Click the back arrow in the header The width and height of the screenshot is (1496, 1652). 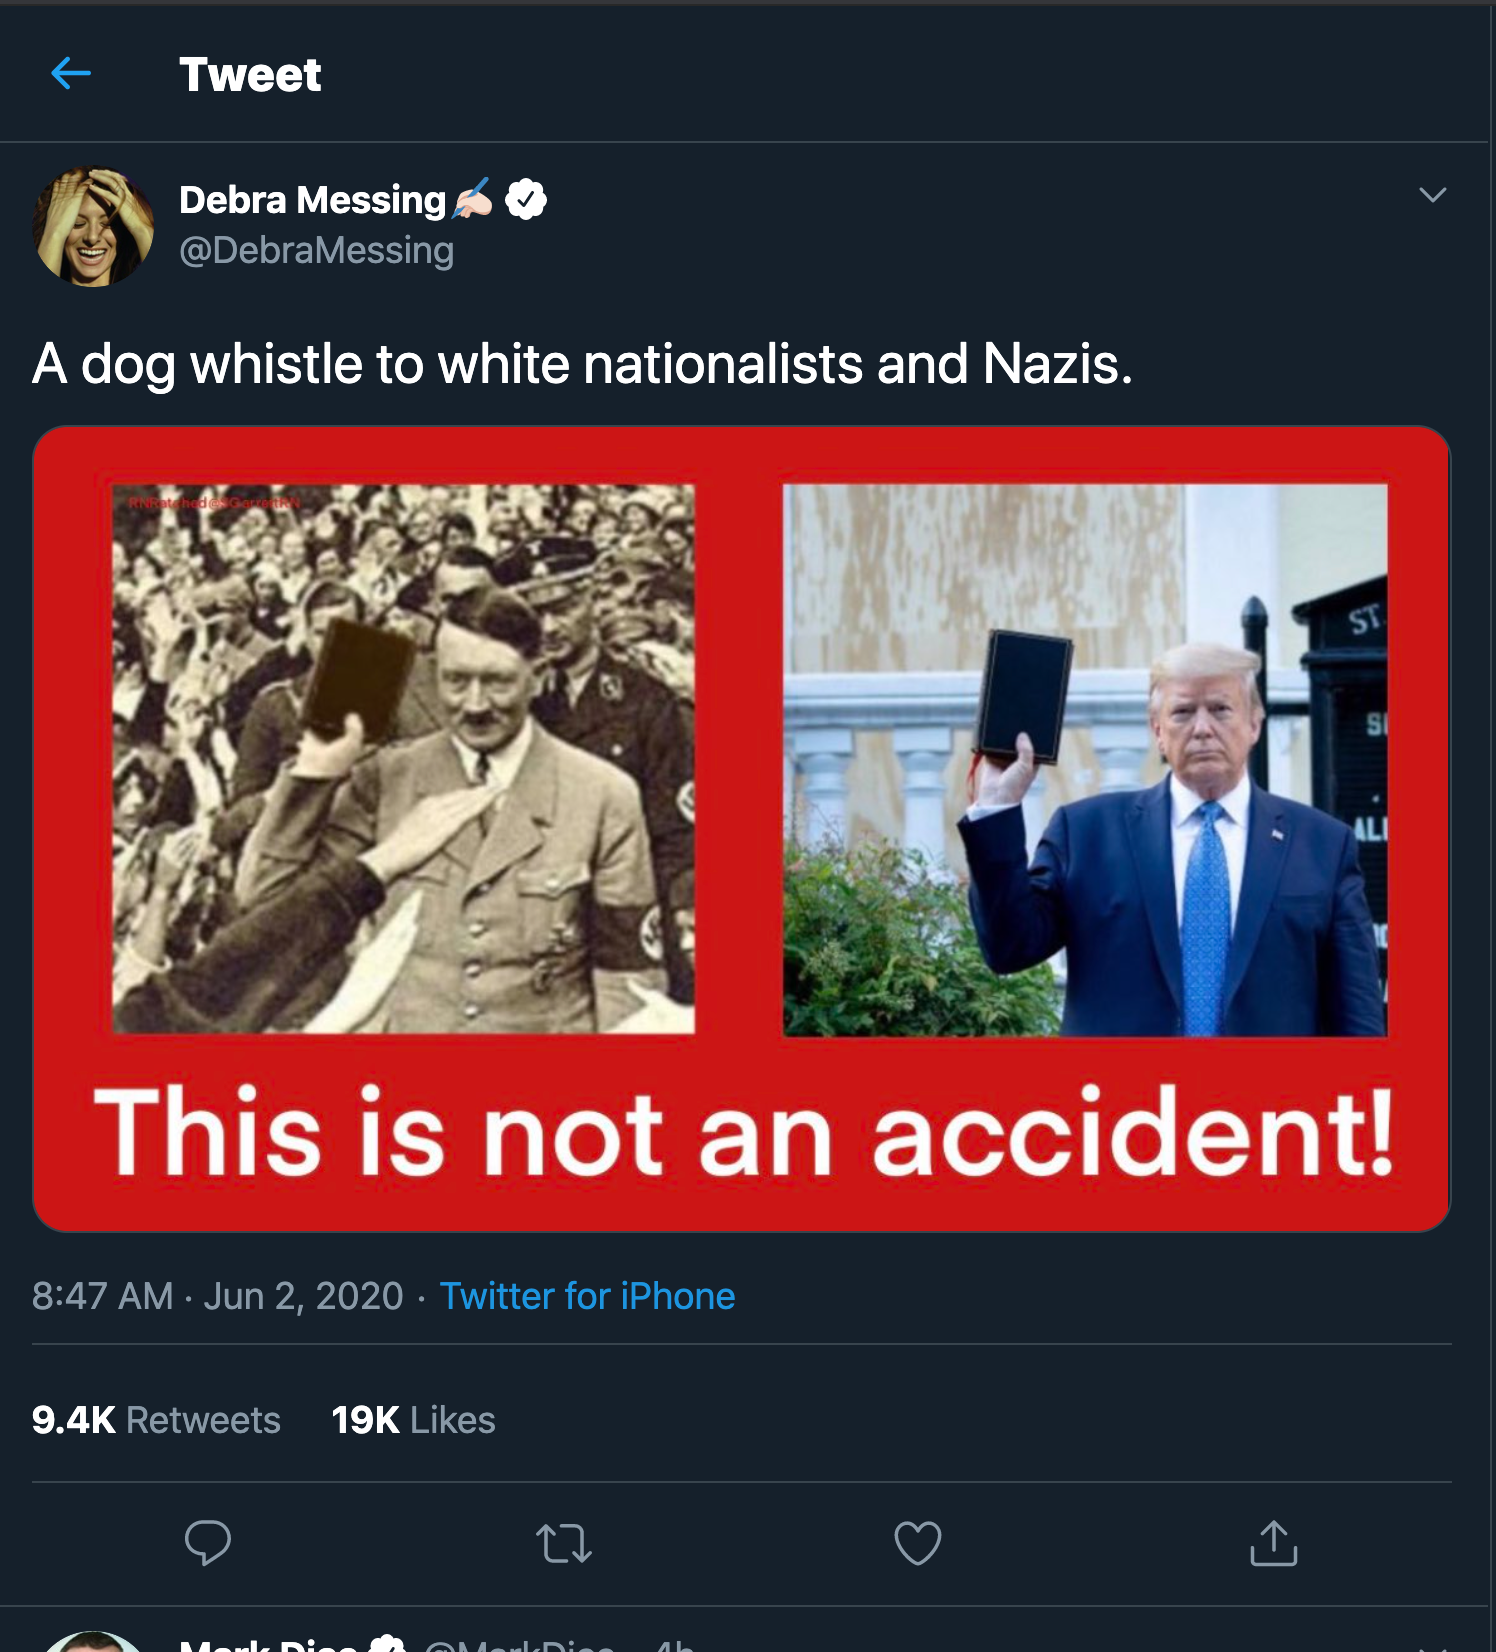71,73
